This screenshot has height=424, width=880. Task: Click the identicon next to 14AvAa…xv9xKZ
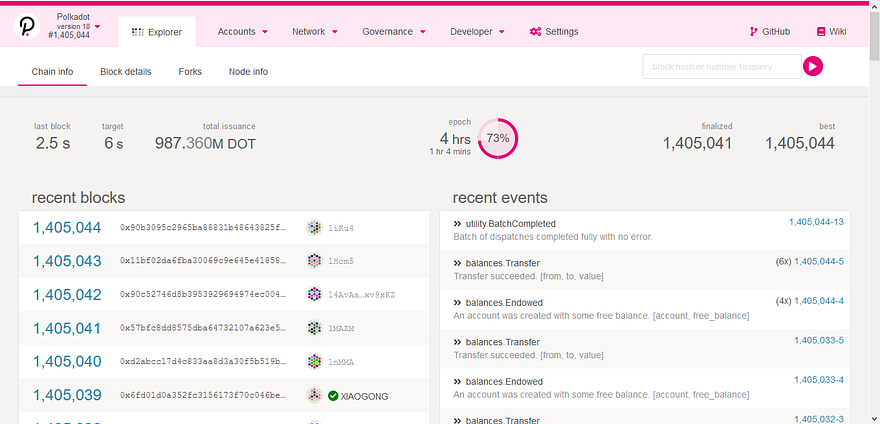click(314, 294)
